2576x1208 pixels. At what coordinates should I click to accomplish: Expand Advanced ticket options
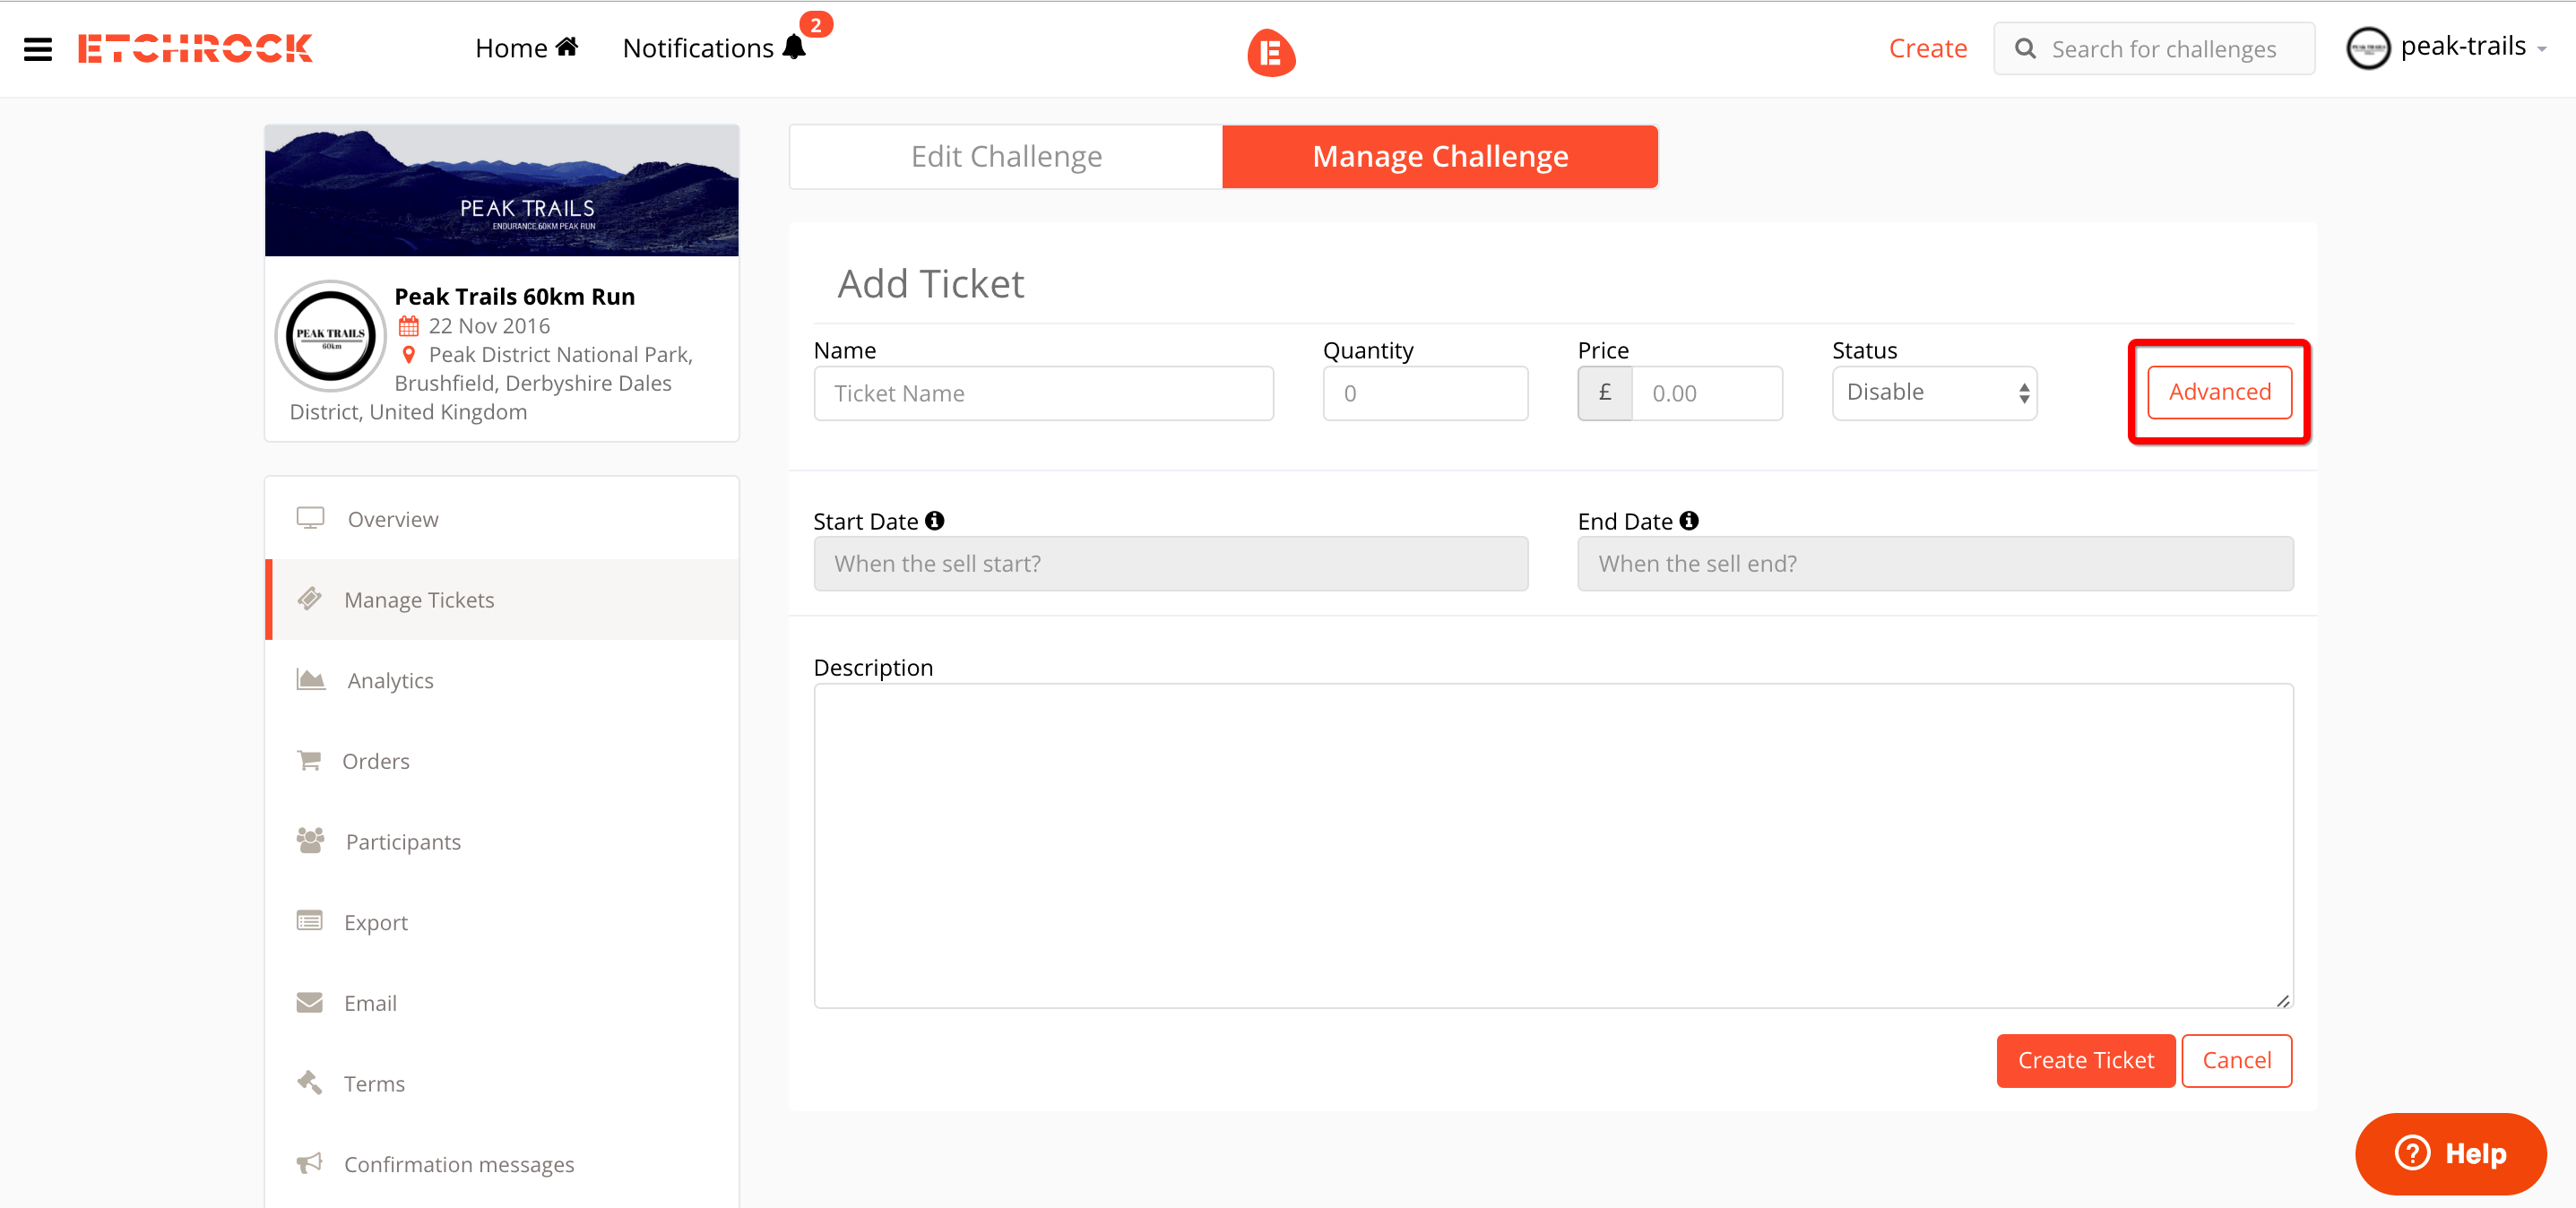click(2218, 392)
